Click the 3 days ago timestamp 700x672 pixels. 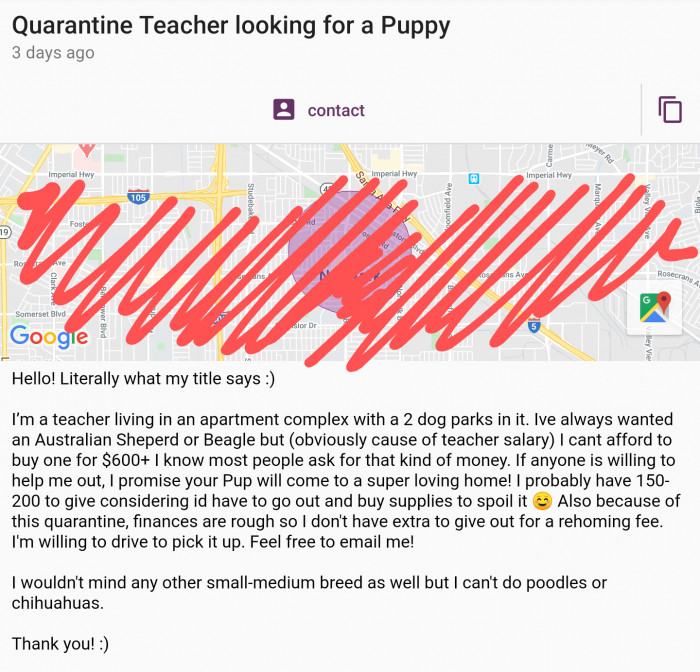point(53,53)
